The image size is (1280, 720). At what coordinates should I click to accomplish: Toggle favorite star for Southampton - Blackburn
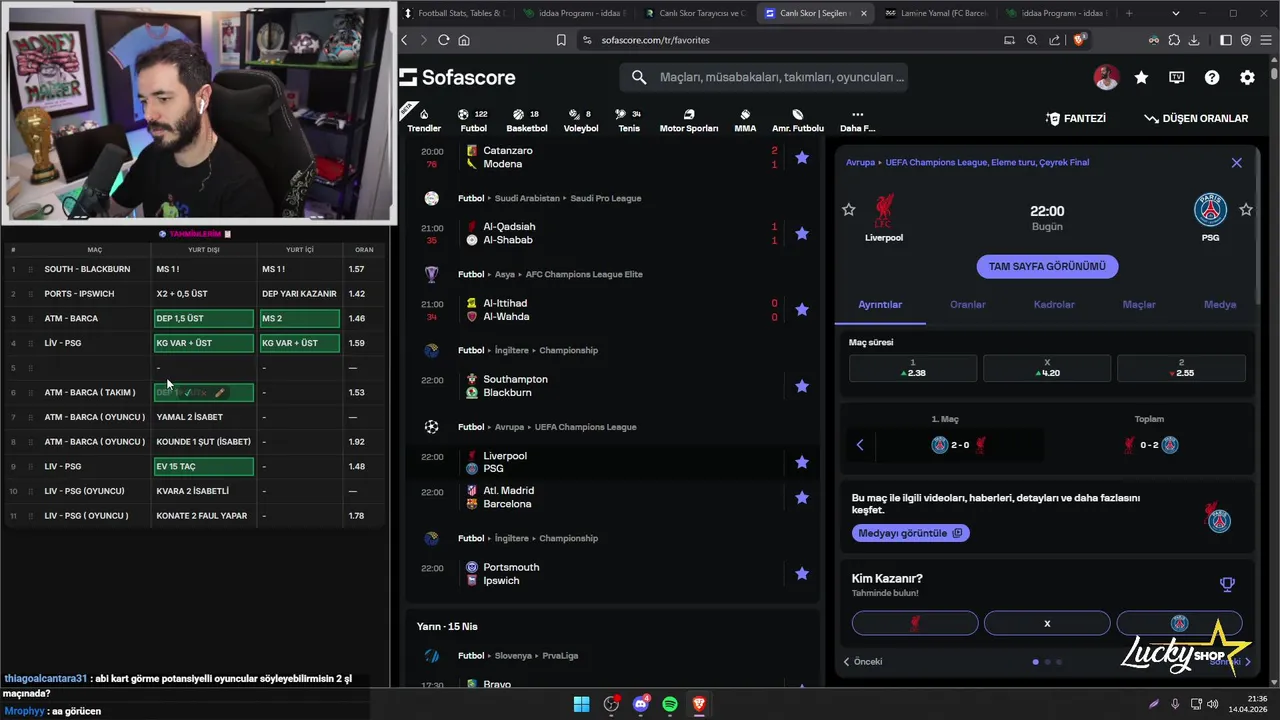click(802, 386)
